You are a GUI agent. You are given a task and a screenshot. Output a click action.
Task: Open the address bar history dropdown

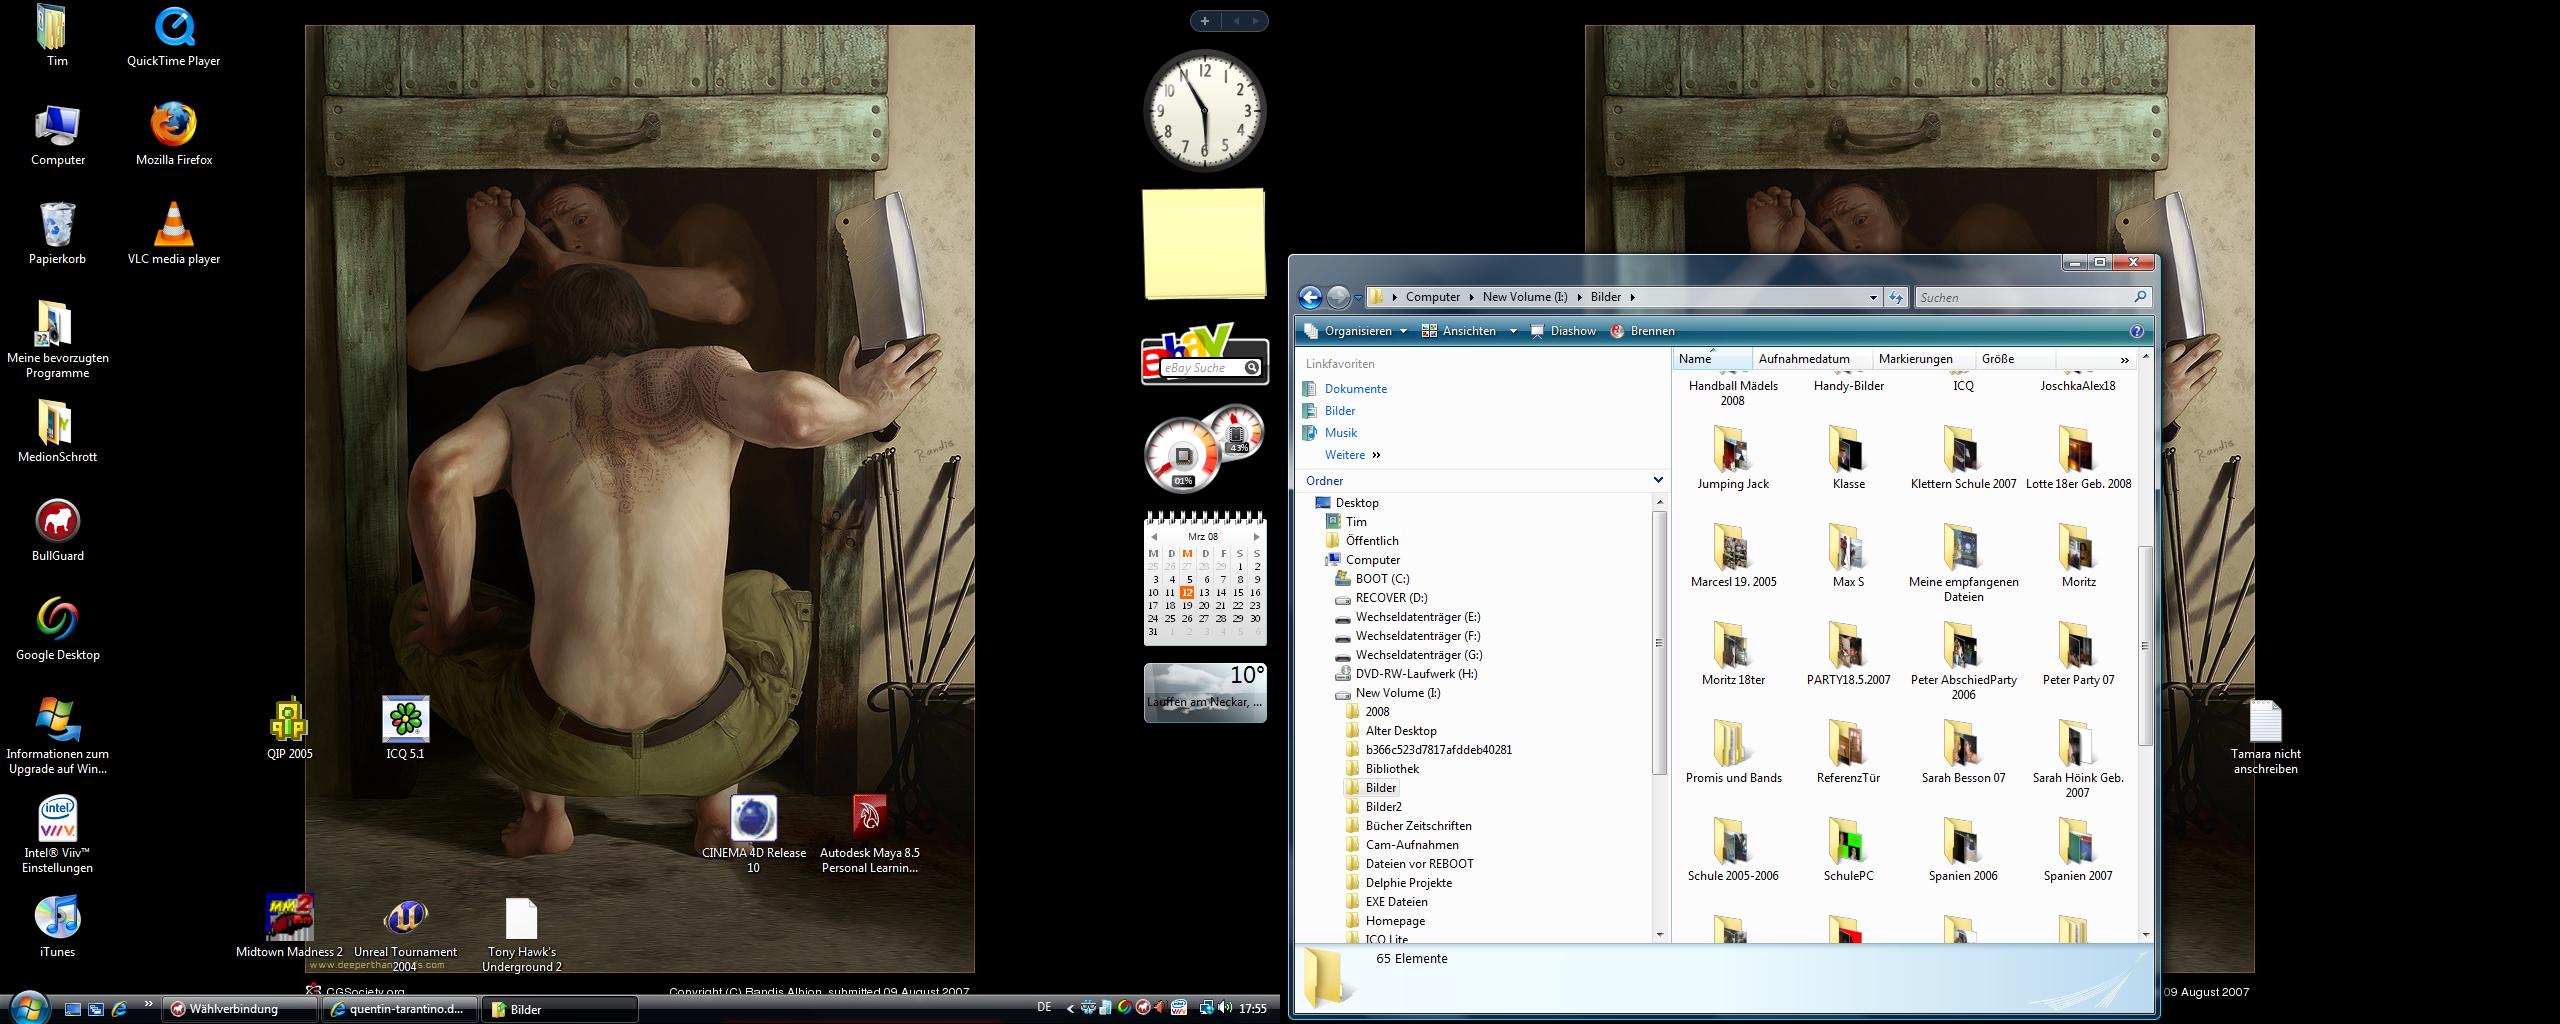click(x=1873, y=297)
